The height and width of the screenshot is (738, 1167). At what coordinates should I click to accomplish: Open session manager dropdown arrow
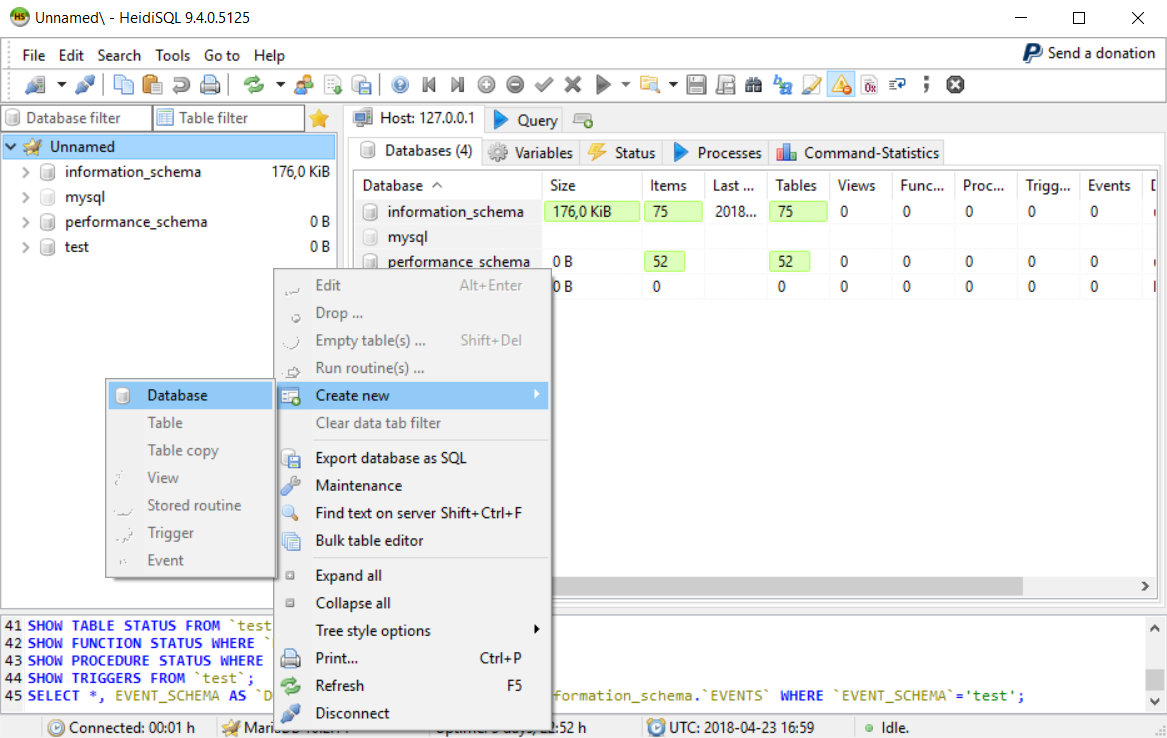[x=61, y=85]
